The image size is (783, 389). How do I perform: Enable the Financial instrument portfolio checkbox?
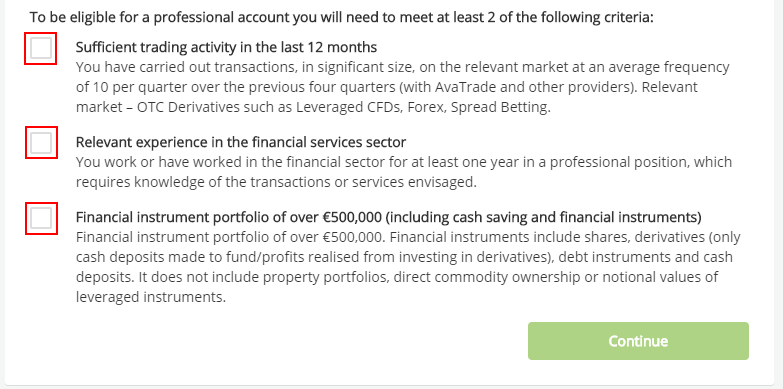pyautogui.click(x=41, y=218)
